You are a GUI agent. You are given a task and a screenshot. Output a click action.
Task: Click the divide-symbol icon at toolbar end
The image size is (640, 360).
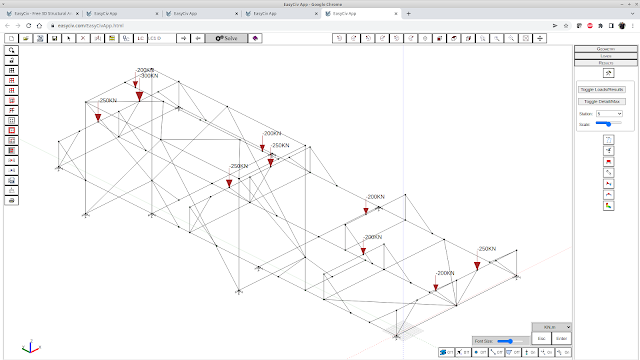[540, 38]
